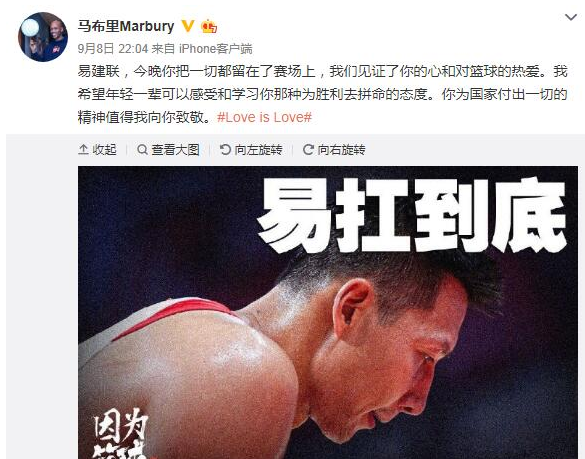Click the magnifier icon for 查看大图
This screenshot has height=459, width=585.
(142, 150)
